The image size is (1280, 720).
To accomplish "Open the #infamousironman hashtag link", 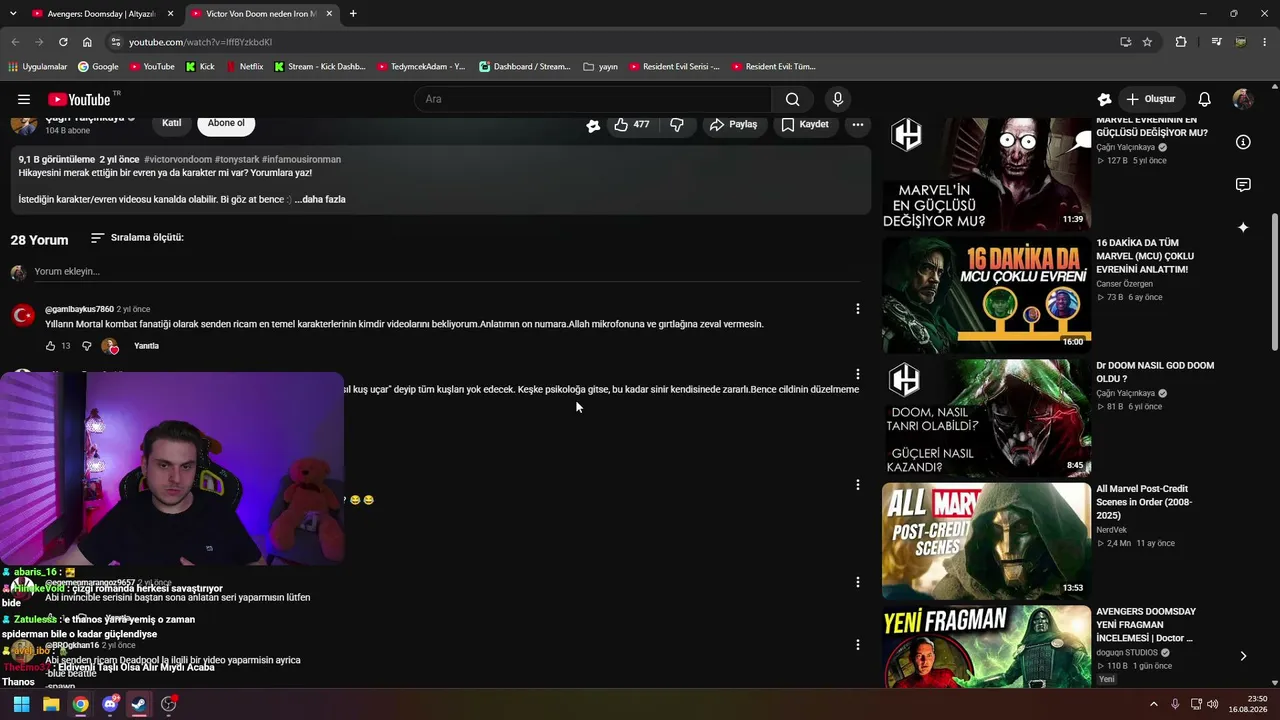I will pos(301,159).
